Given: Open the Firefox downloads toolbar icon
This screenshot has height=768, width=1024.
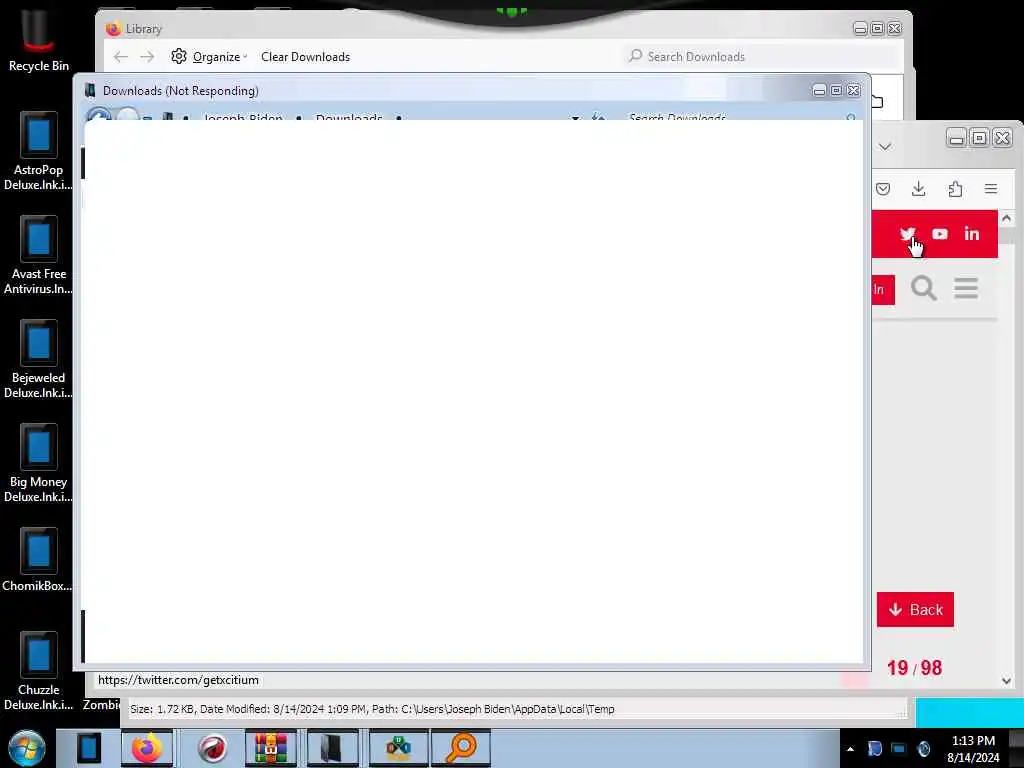Looking at the screenshot, I should click(918, 189).
